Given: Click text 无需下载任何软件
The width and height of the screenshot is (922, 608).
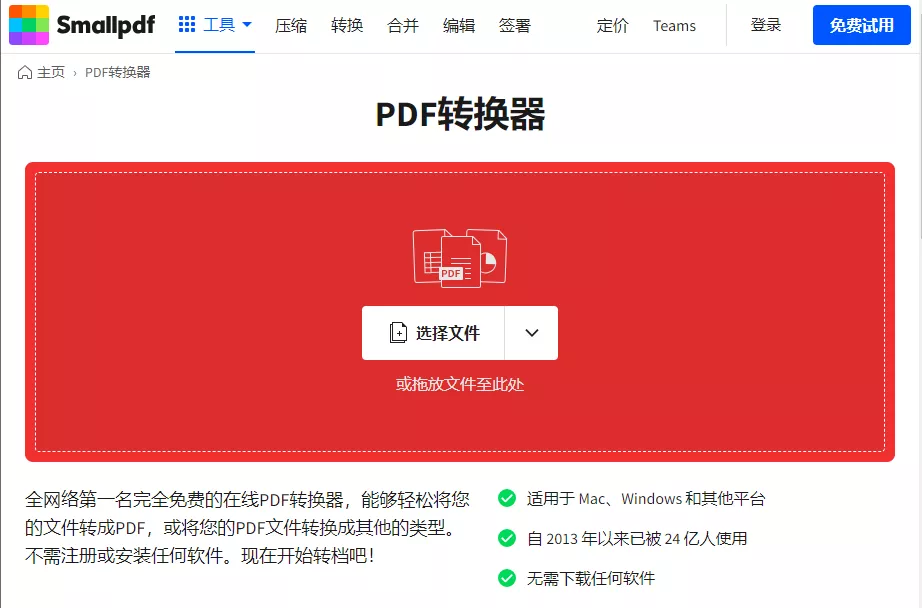Looking at the screenshot, I should pos(590,579).
